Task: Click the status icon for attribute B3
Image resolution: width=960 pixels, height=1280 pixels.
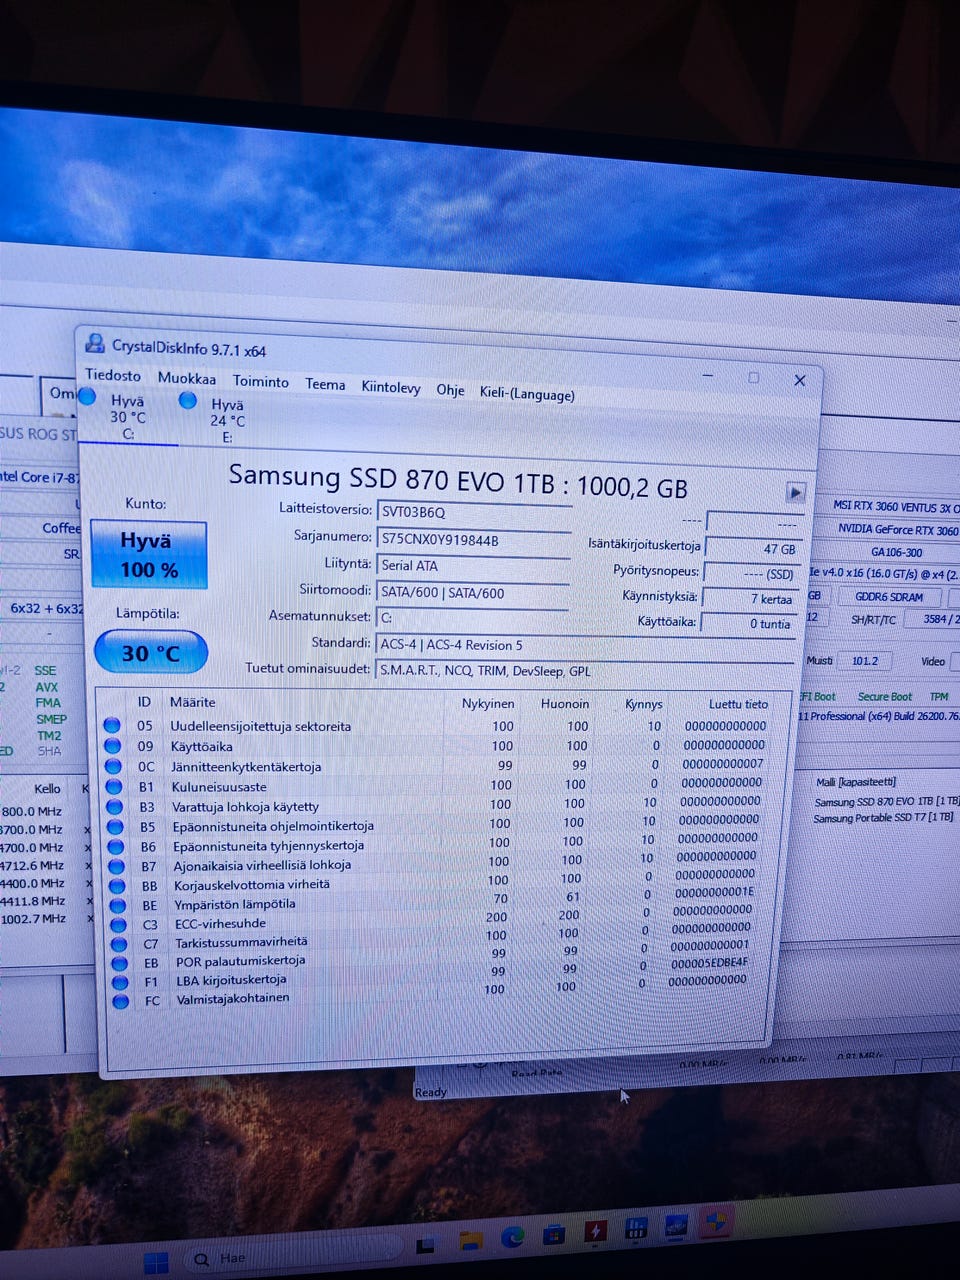Action: click(x=114, y=806)
